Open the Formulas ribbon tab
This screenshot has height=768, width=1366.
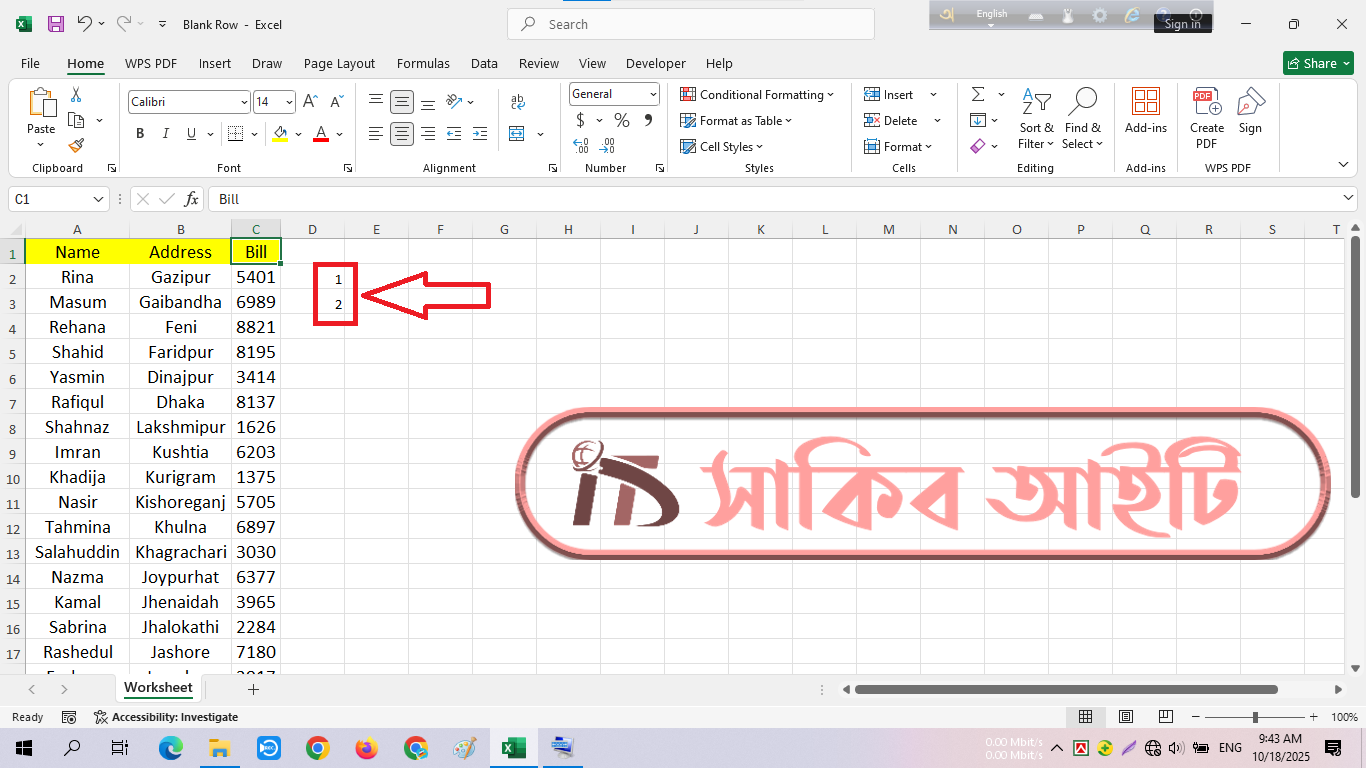click(423, 63)
